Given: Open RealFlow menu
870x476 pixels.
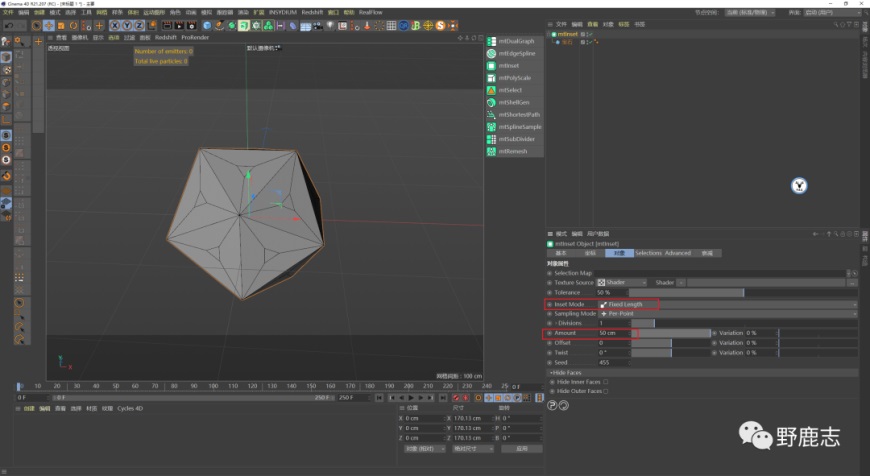Looking at the screenshot, I should pyautogui.click(x=371, y=12).
